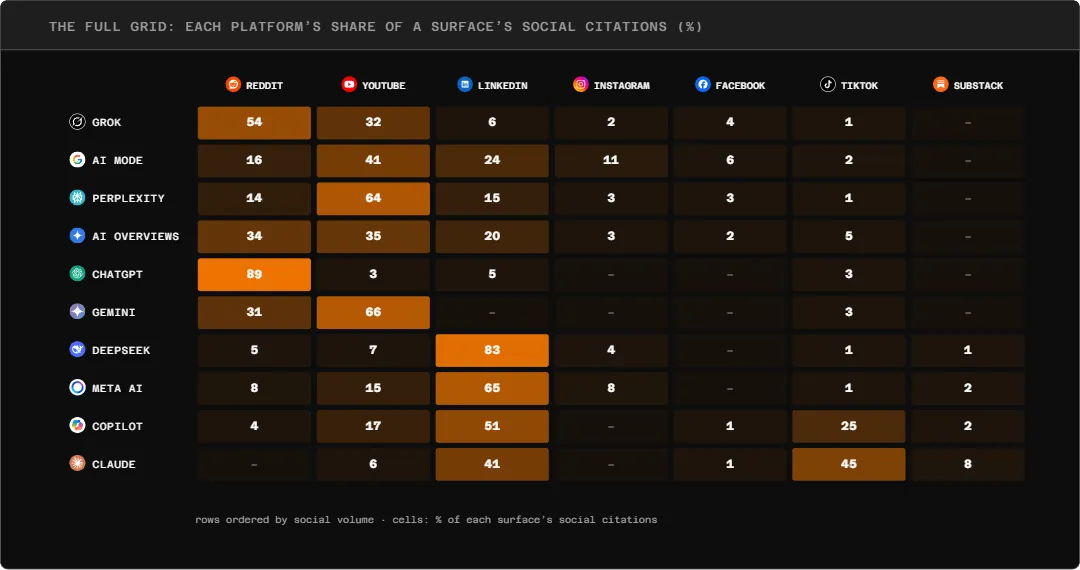The image size is (1080, 570).
Task: Click the COPILOT row label
Action: [x=118, y=426]
